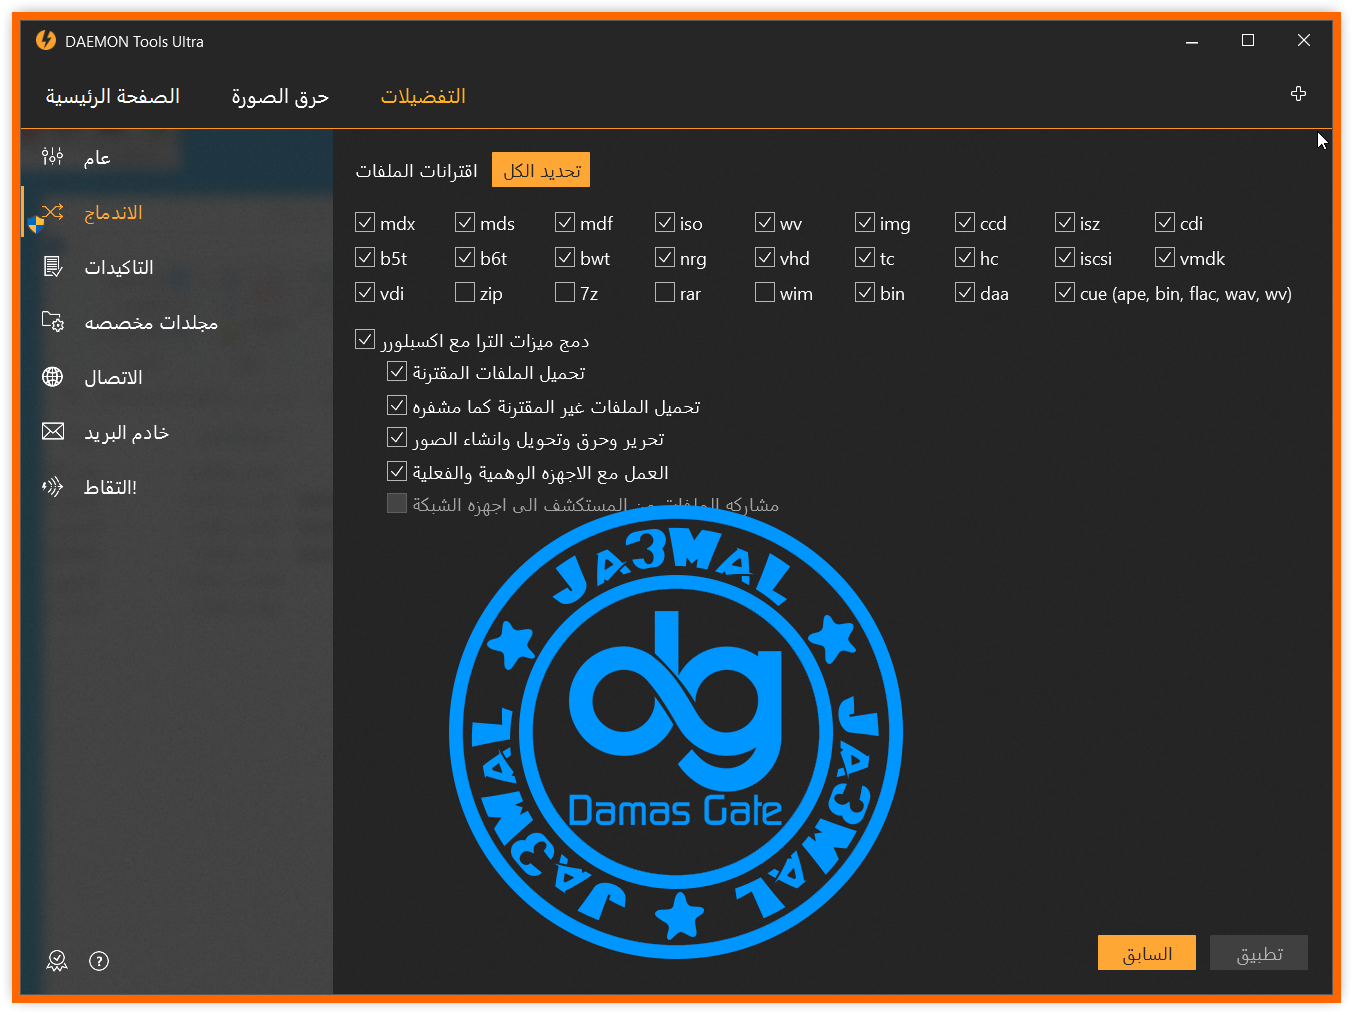Uncheck the cdi file association
This screenshot has height=1015, width=1353.
point(1165,222)
